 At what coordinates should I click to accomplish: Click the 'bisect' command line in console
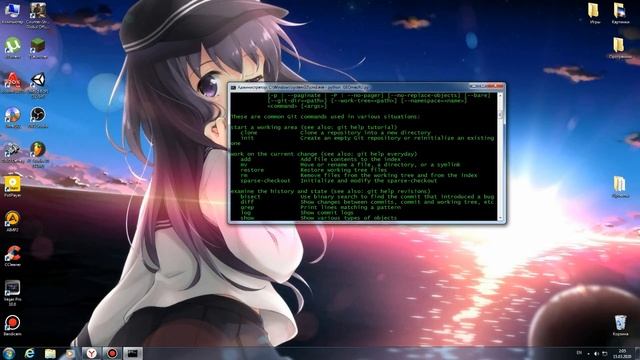[367, 196]
